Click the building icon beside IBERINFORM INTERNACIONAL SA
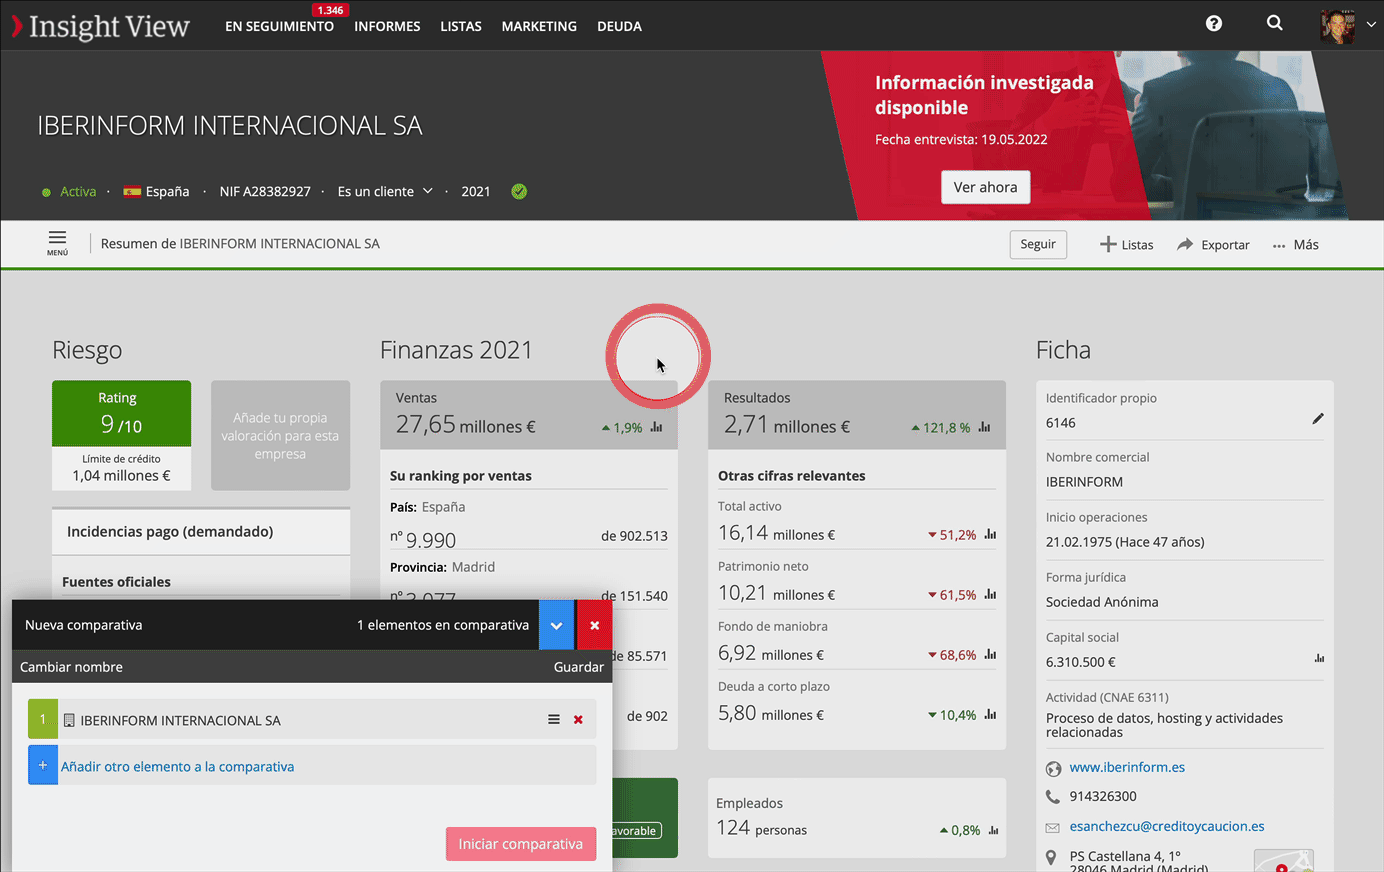The image size is (1384, 872). 69,720
